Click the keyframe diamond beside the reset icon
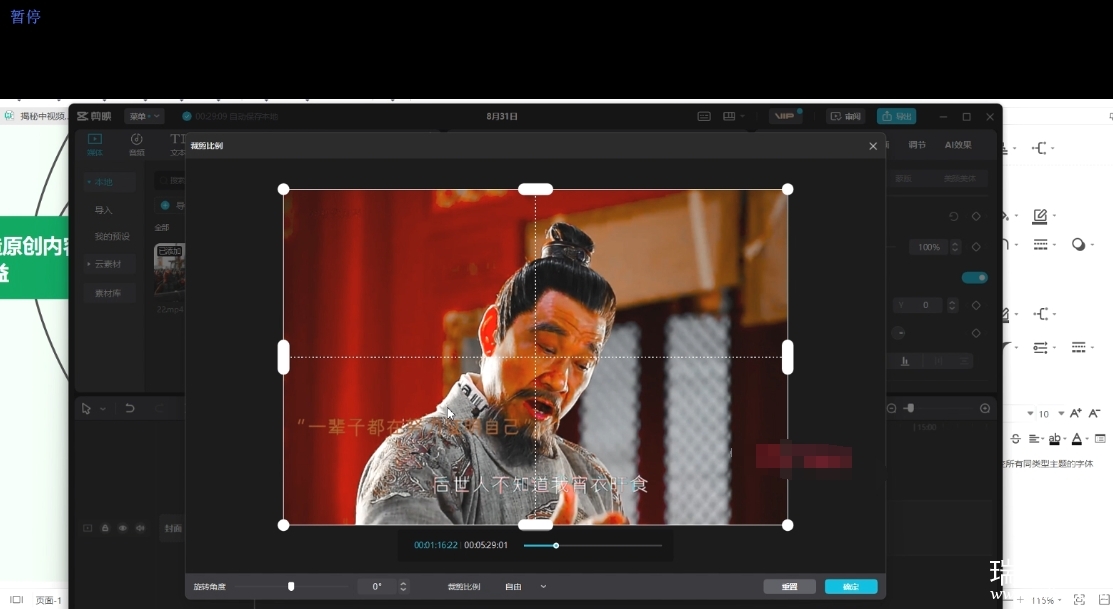Image resolution: width=1113 pixels, height=609 pixels. pyautogui.click(x=976, y=216)
